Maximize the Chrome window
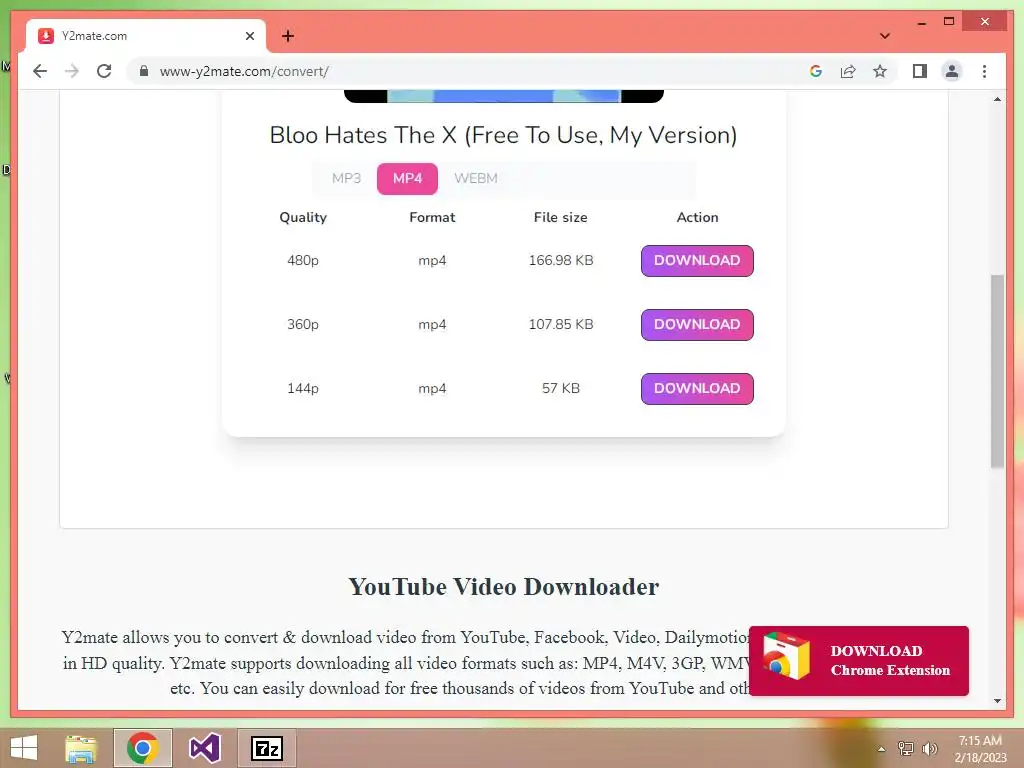Screen dimensions: 1024x768 coord(949,22)
